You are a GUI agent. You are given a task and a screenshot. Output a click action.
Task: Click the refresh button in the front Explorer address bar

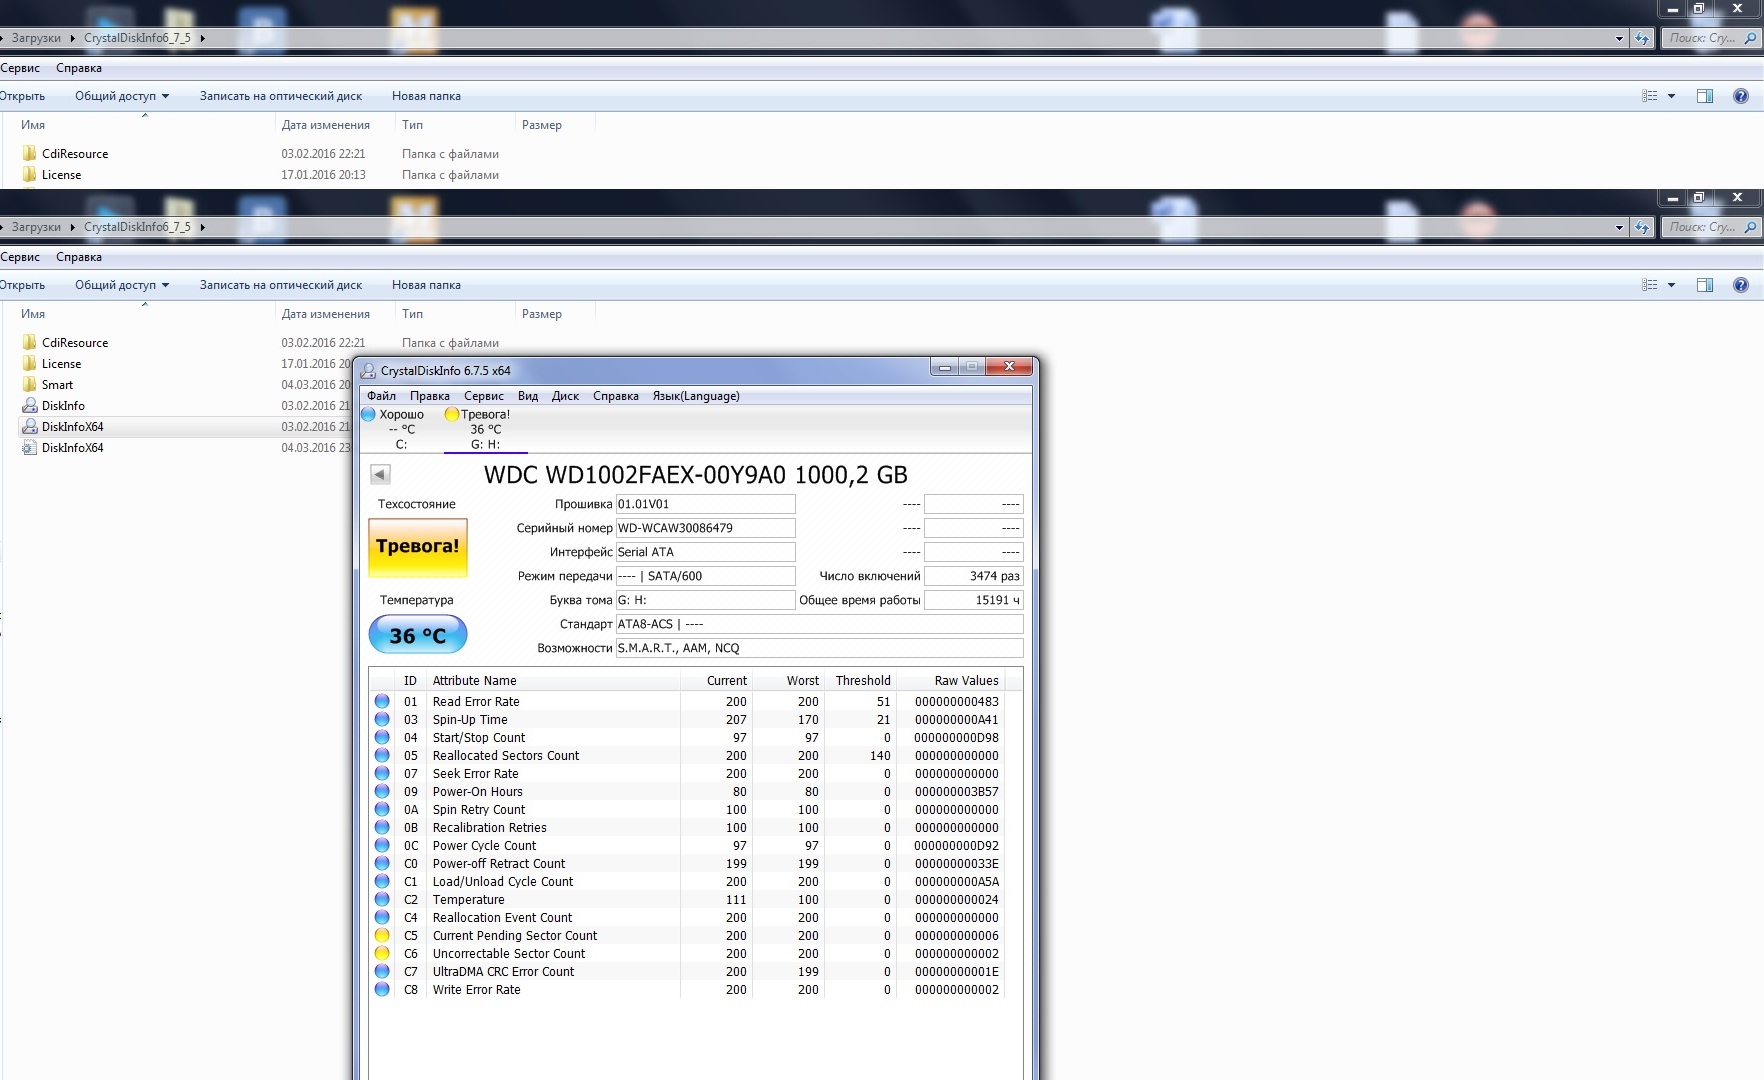pyautogui.click(x=1641, y=227)
